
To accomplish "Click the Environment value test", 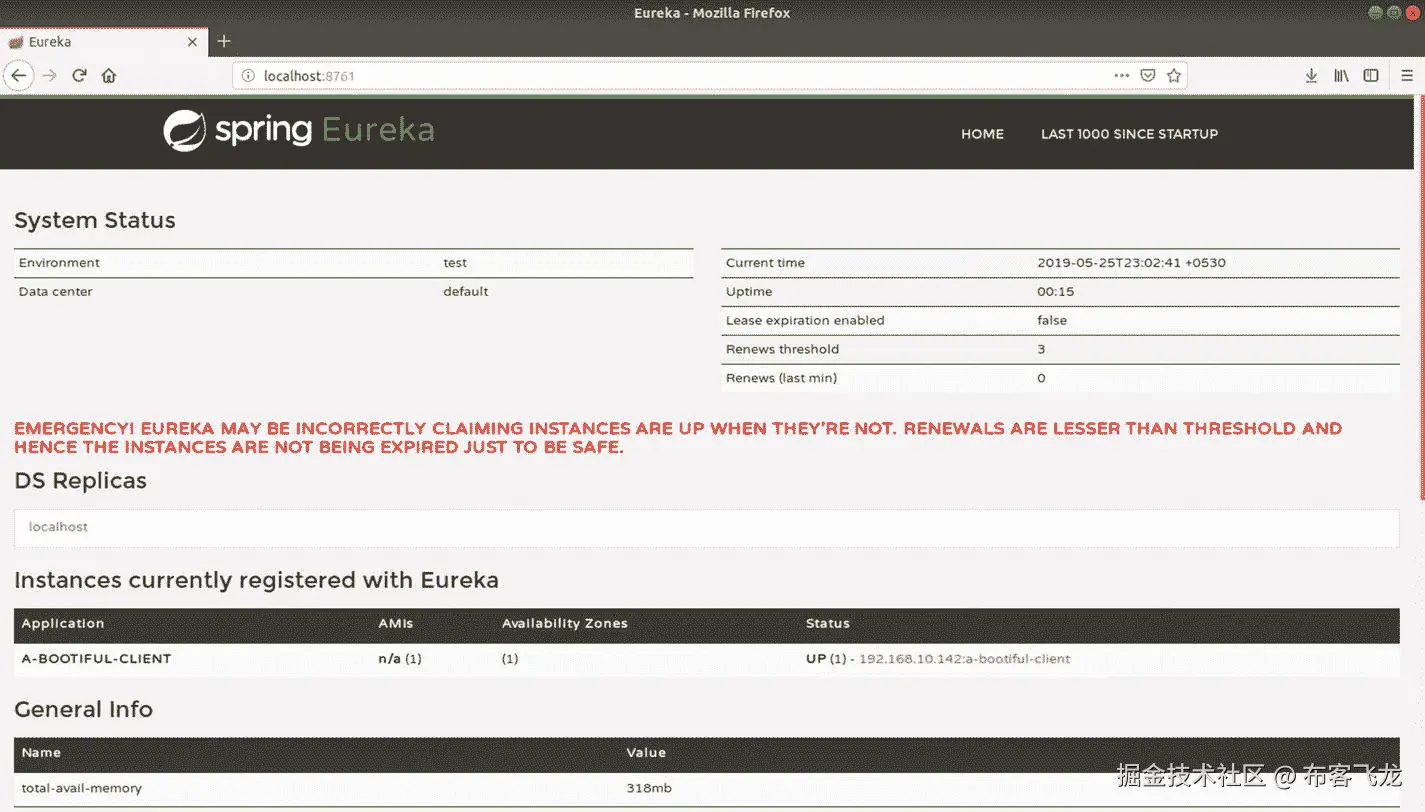I will pos(455,263).
